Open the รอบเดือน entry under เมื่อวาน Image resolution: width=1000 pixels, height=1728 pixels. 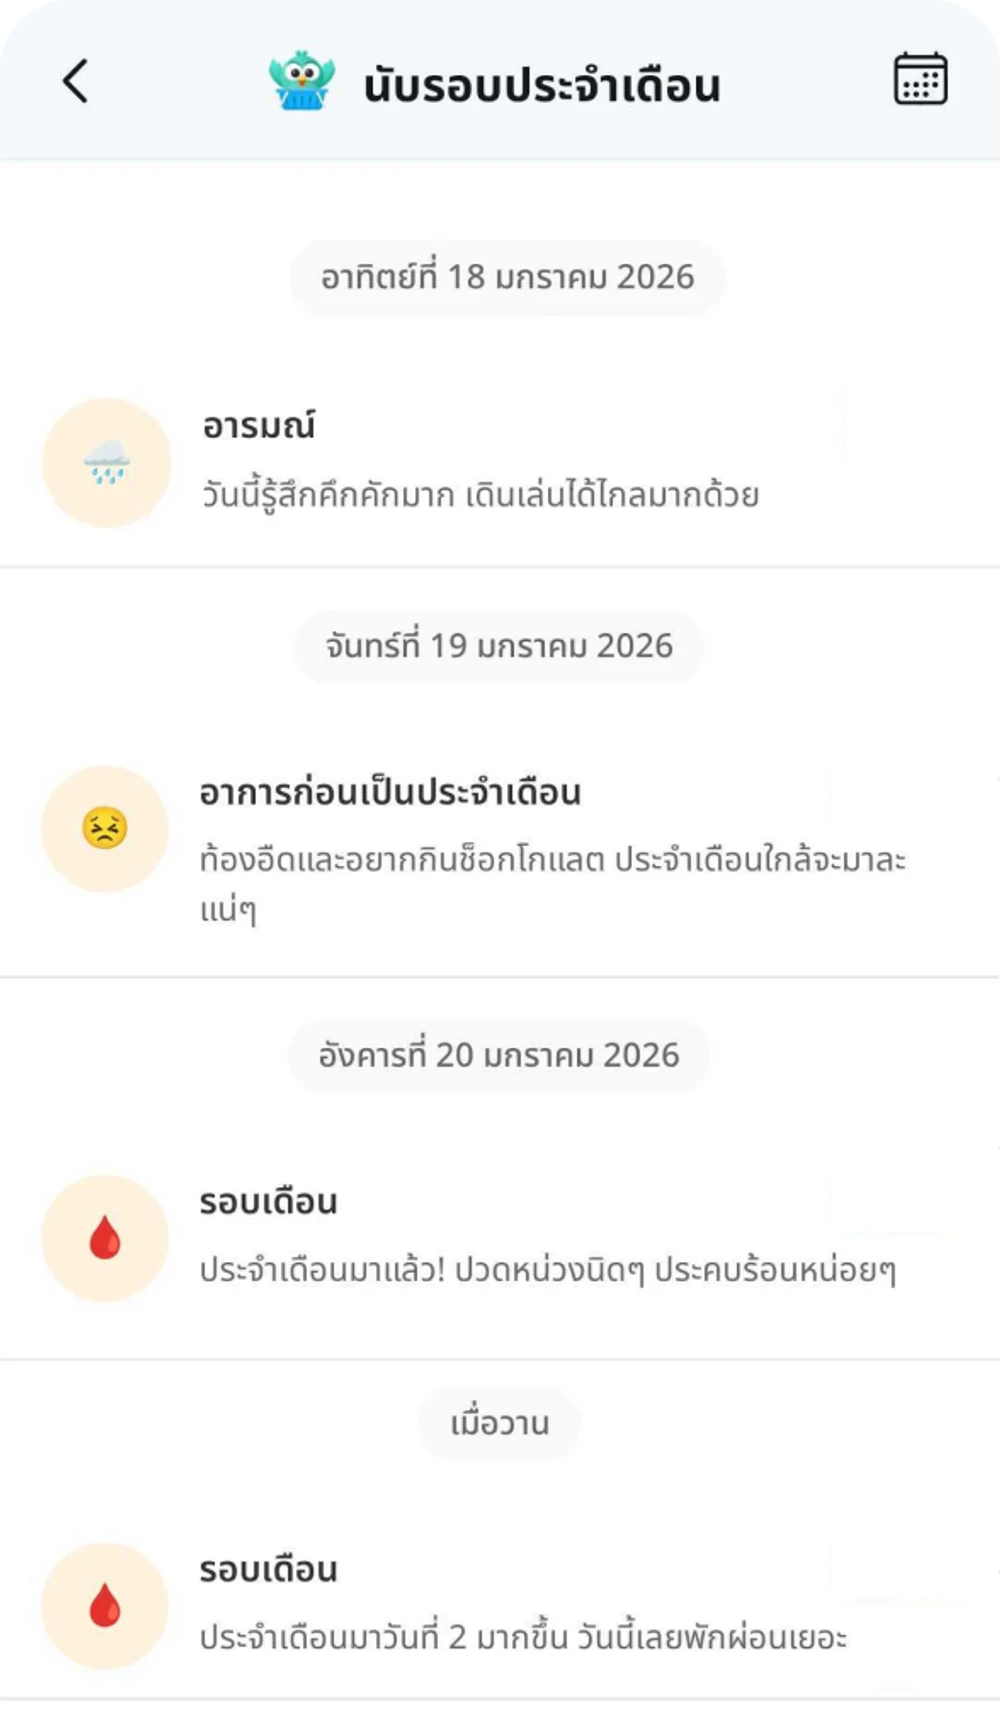coord(268,1570)
